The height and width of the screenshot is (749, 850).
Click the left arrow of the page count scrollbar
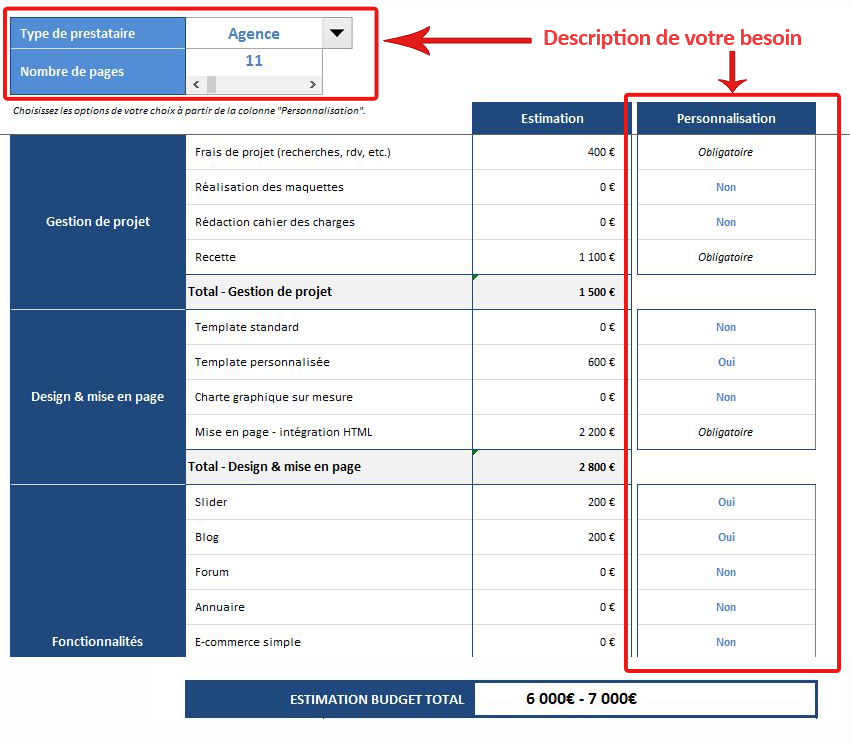[195, 85]
